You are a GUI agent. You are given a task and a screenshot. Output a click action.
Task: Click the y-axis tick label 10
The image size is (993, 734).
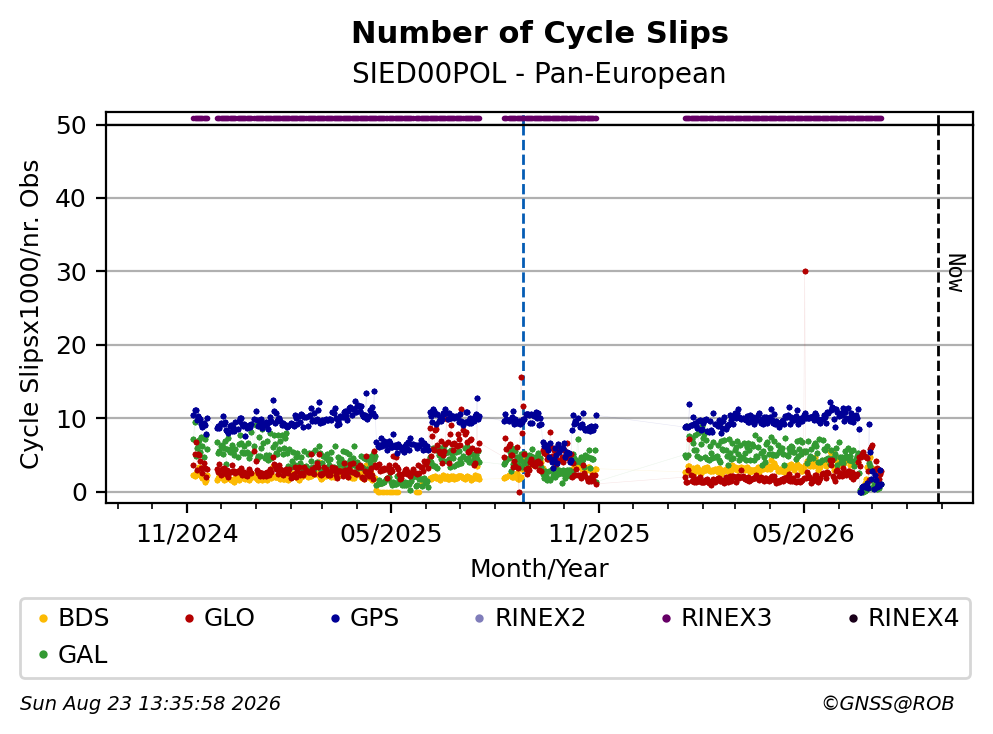(x=71, y=419)
